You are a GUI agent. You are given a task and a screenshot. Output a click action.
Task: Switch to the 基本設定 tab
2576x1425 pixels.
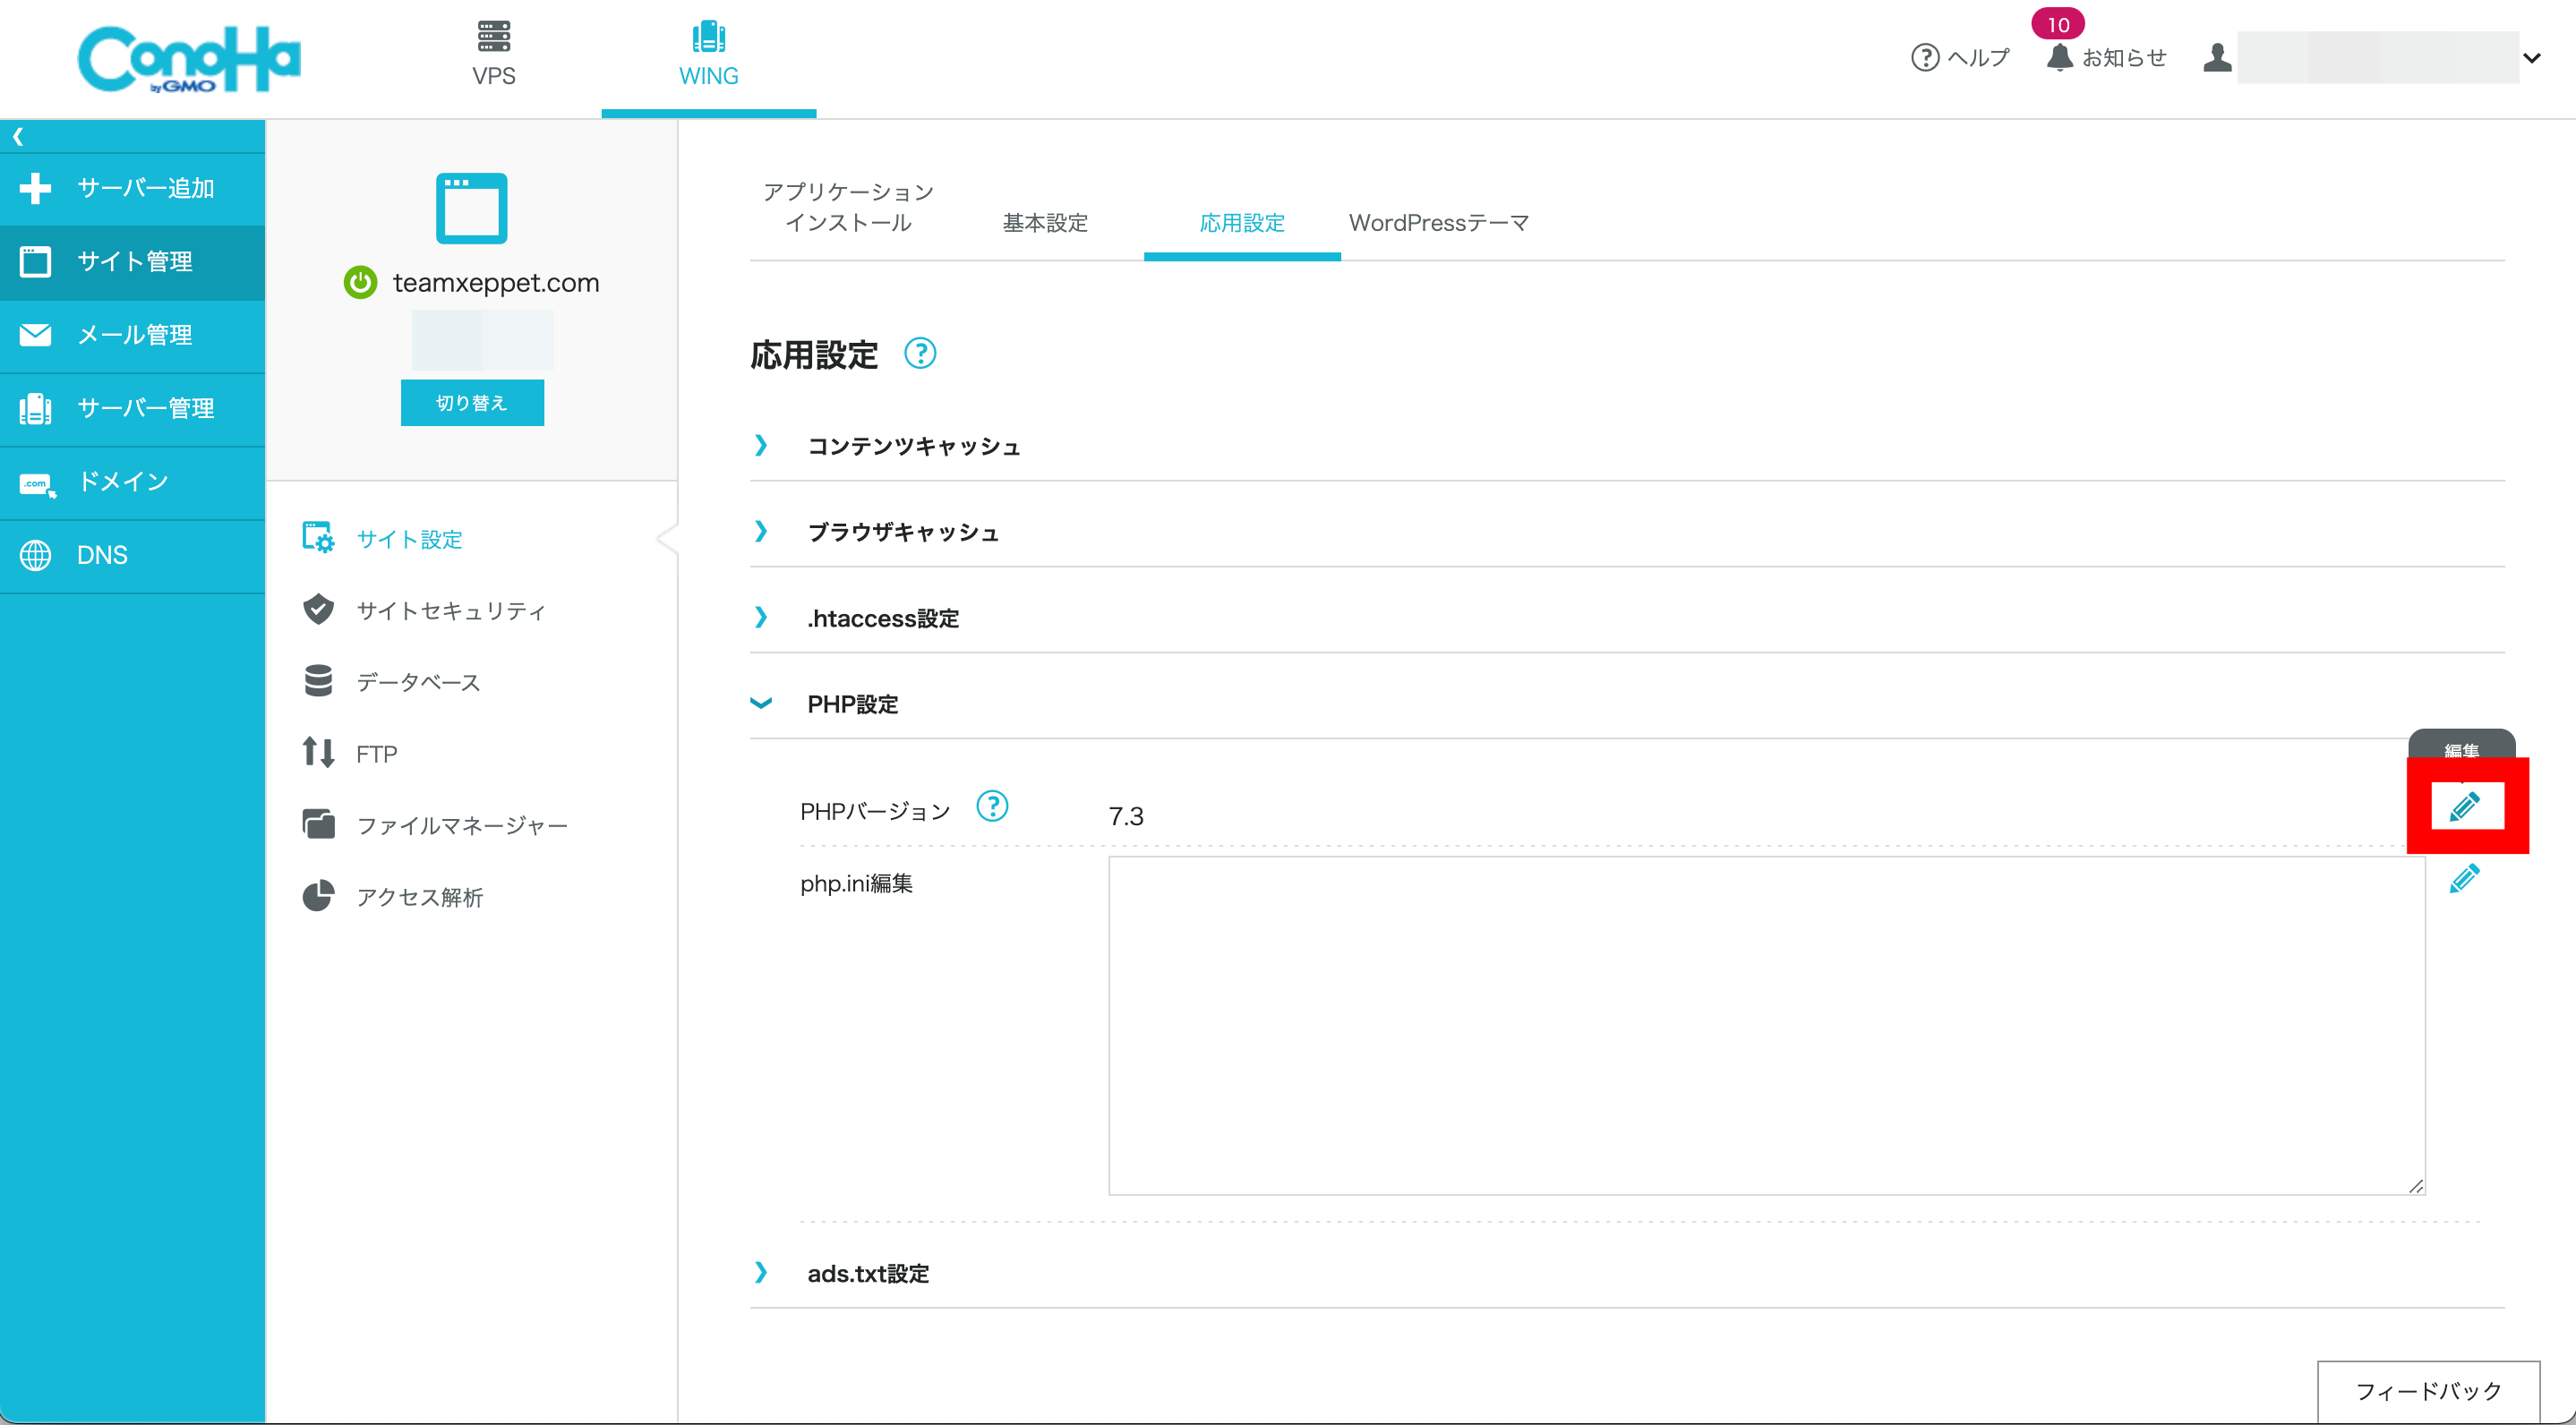1045,223
